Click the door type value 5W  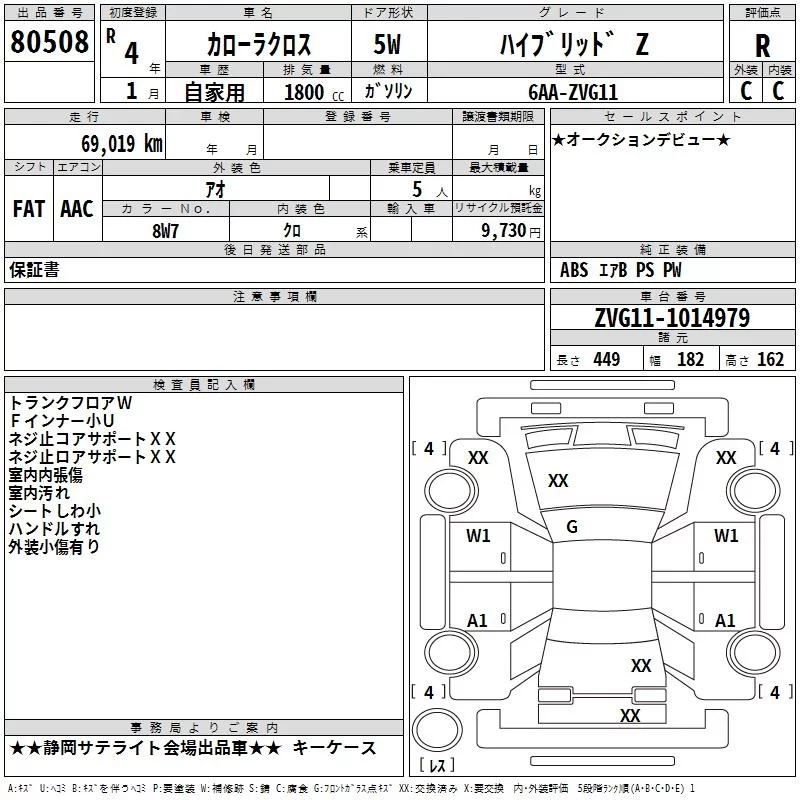(387, 45)
